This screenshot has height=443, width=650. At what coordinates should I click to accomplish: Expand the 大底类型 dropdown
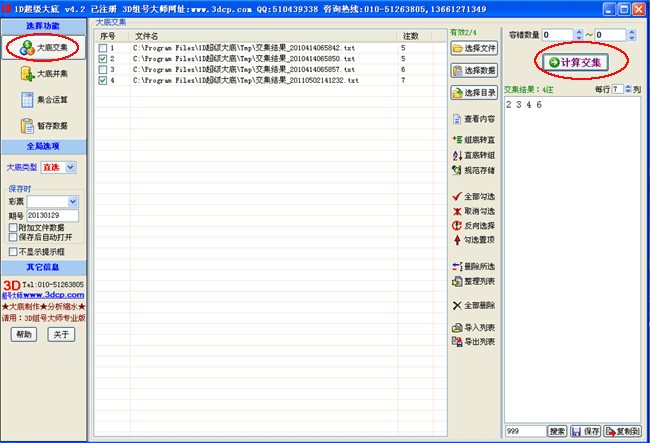click(70, 168)
